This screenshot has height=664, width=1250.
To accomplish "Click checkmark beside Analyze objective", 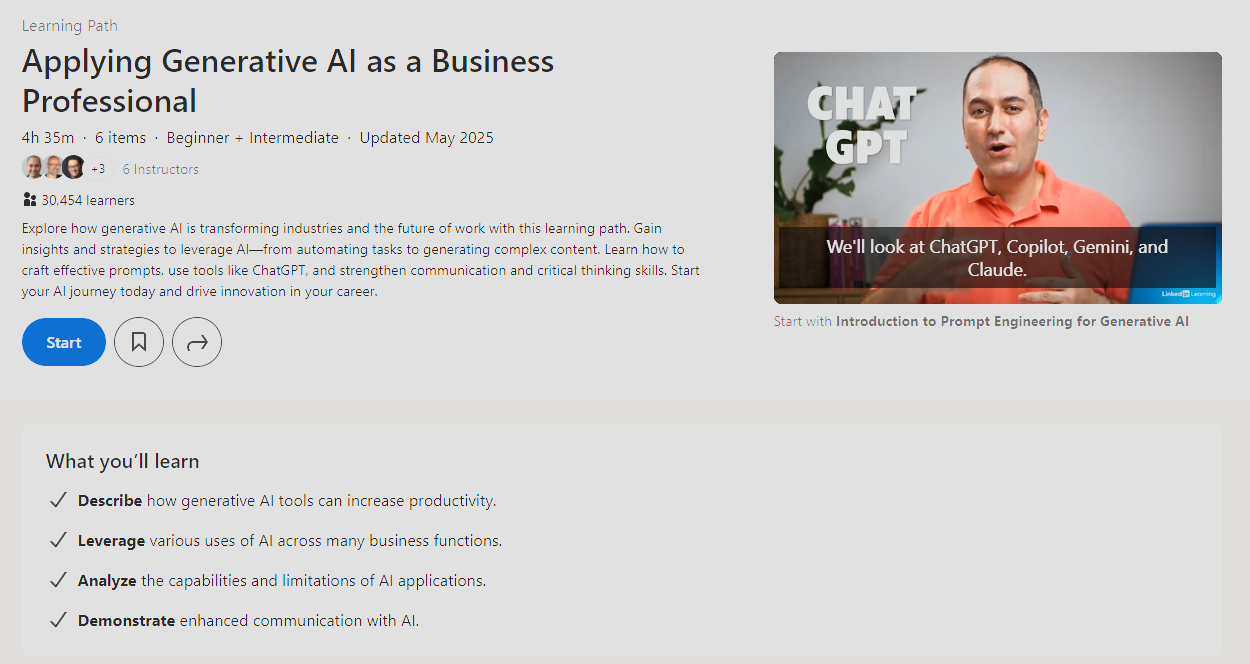I will coord(58,580).
